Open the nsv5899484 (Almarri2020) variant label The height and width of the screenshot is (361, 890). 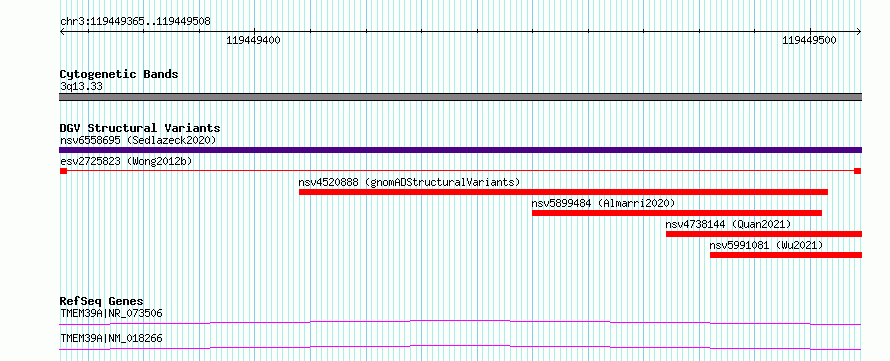tap(603, 203)
